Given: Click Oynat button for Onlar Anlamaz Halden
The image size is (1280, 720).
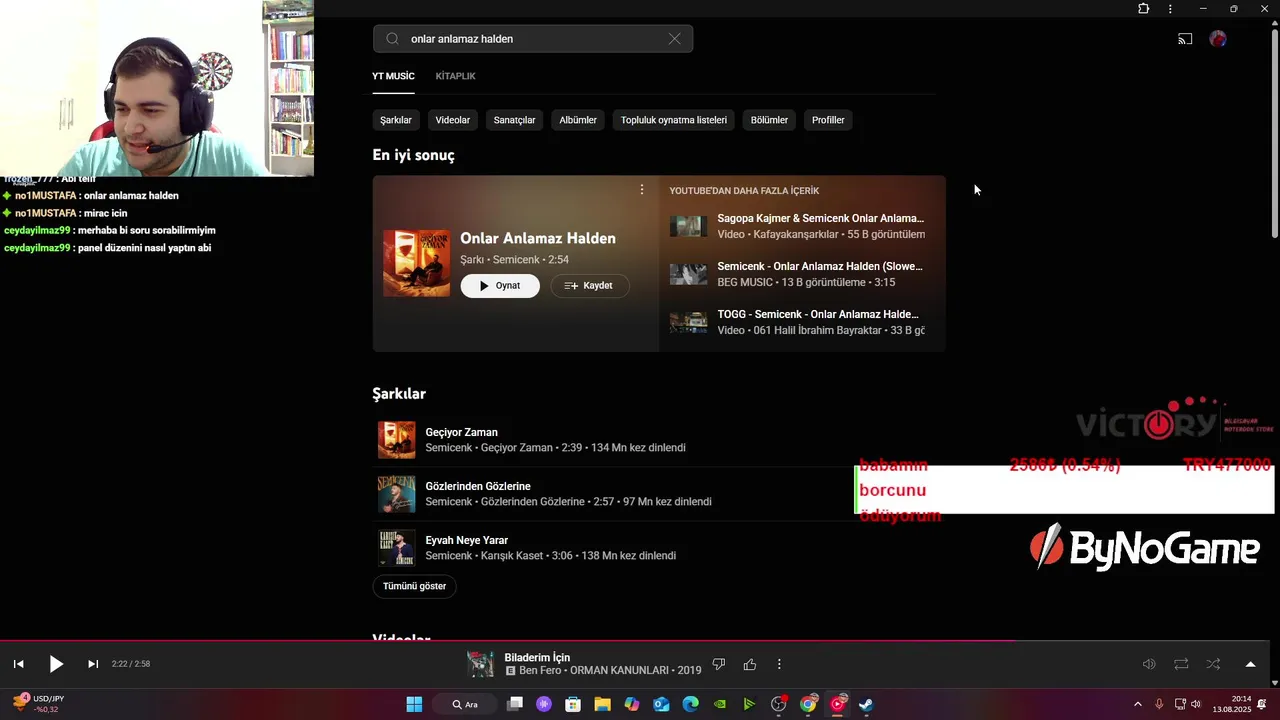Looking at the screenshot, I should point(500,286).
